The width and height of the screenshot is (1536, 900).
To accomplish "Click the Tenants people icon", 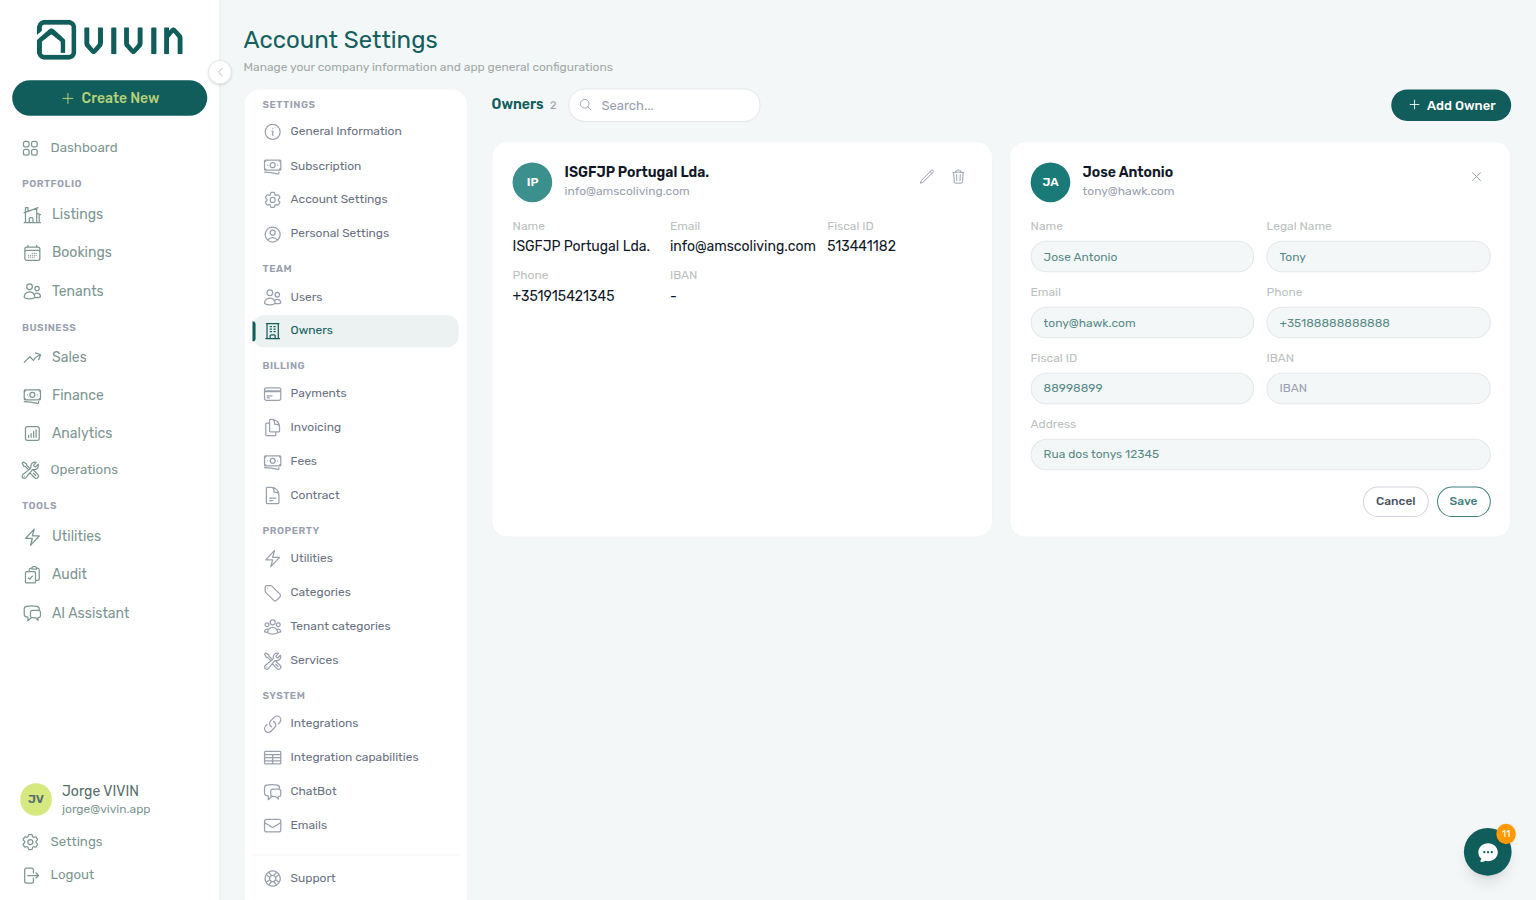I will [x=32, y=291].
